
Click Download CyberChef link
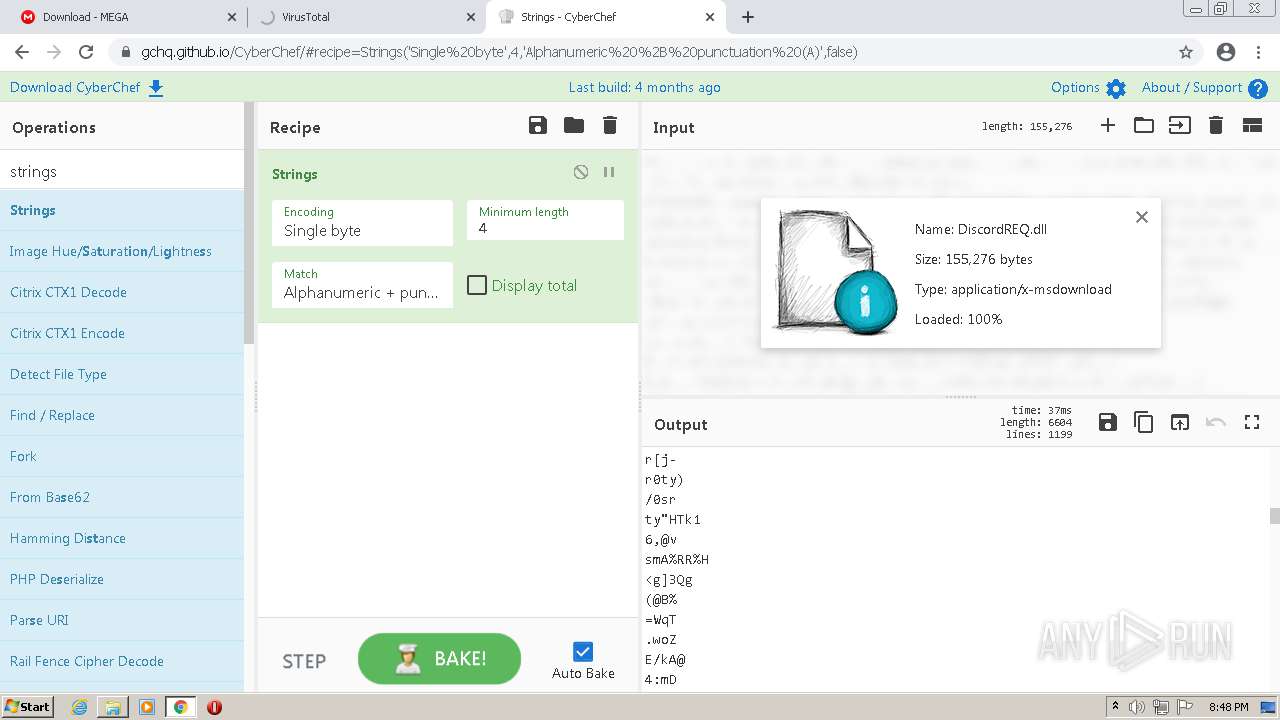point(86,87)
